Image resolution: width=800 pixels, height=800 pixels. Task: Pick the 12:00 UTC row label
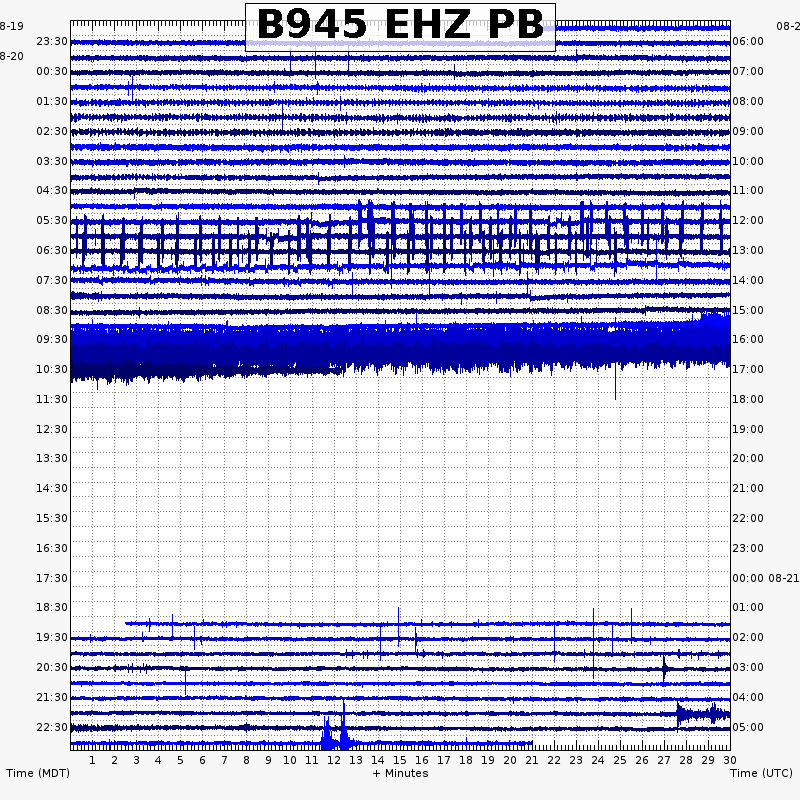748,220
